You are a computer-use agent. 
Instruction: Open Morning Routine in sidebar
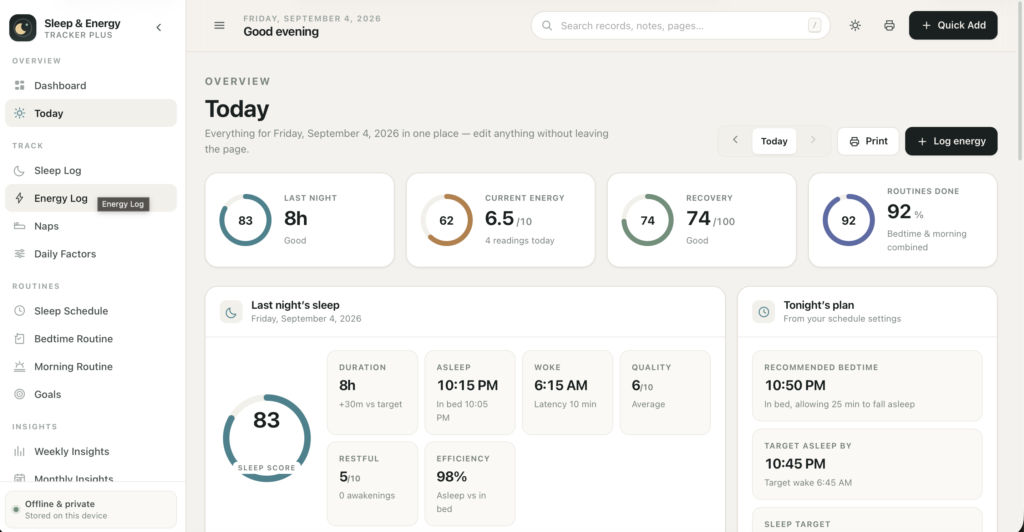point(91,366)
